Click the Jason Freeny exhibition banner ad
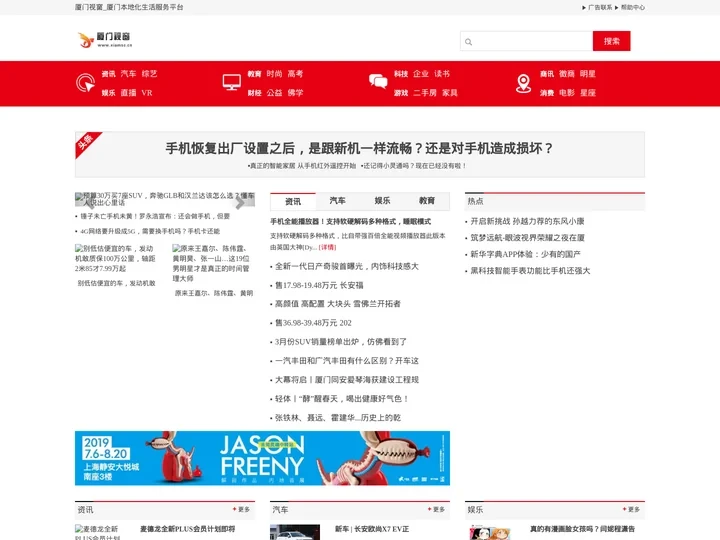The image size is (720, 540). (x=262, y=458)
